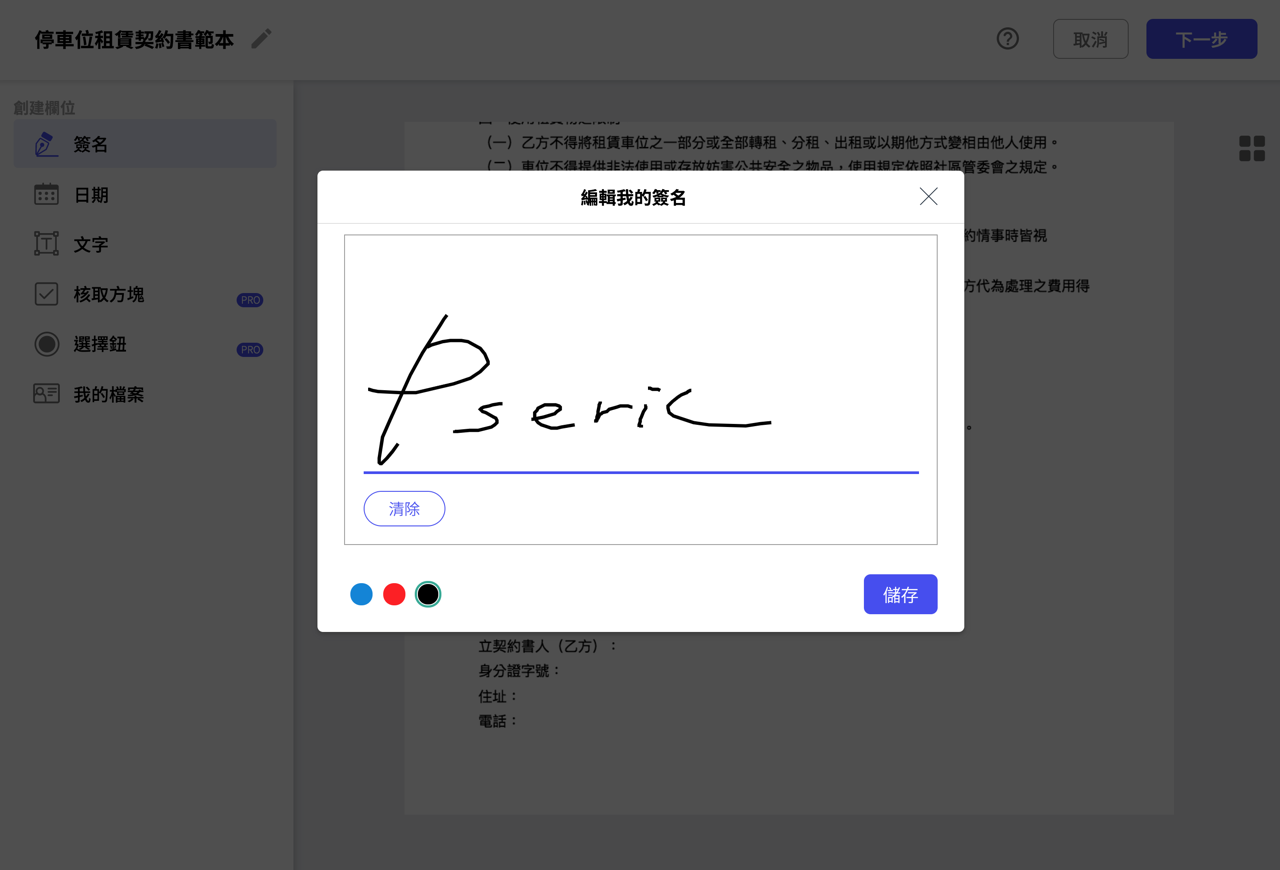Click the calendar date icon
The height and width of the screenshot is (870, 1280).
46,194
